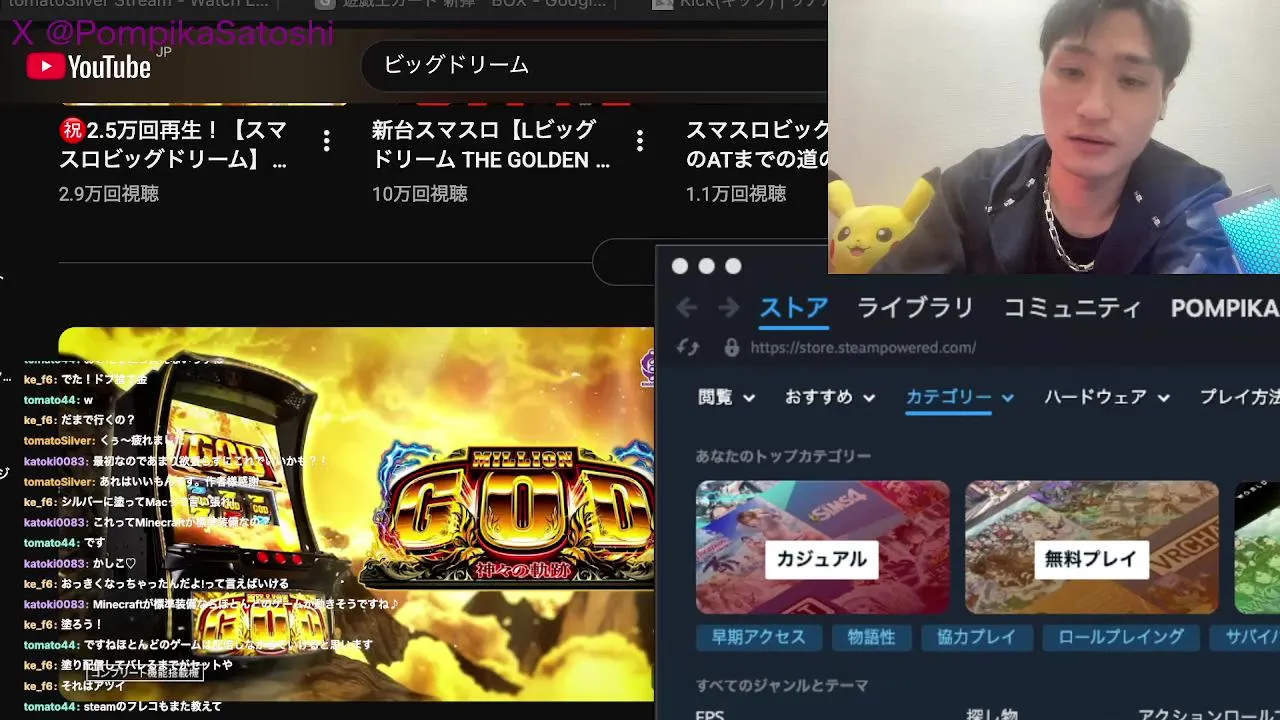Click the 1.1万回視聴 view count
This screenshot has height=720, width=1280.
[x=736, y=193]
